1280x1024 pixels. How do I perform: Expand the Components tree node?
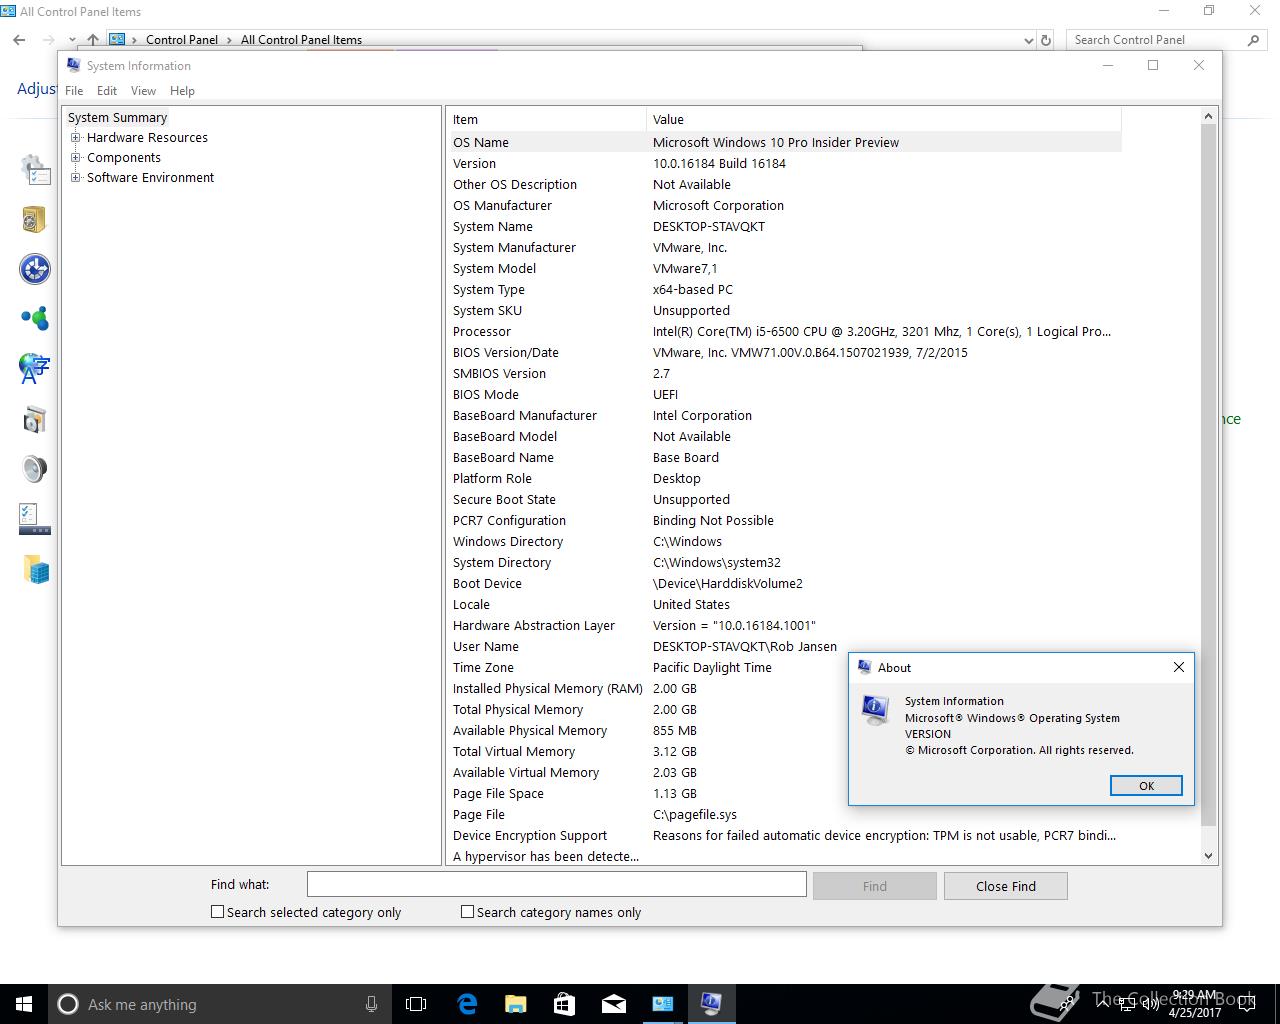pos(75,158)
